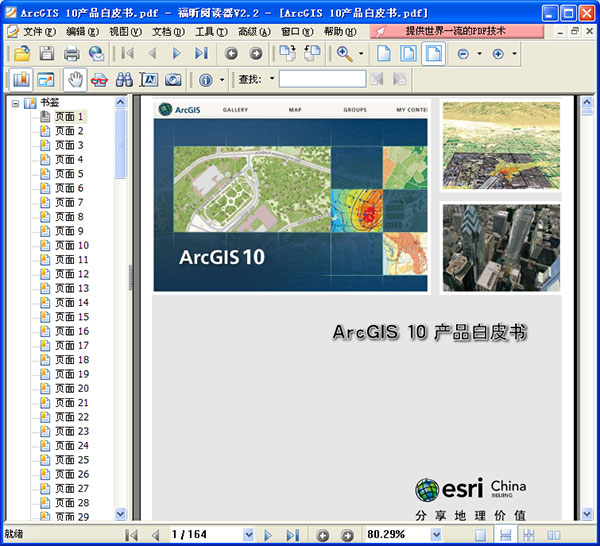Collapse the 书签 tree root
Screen dimensions: 600x546
click(x=15, y=103)
